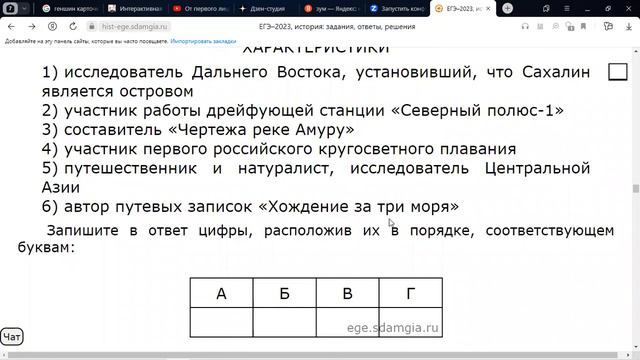Click column header 'Г' in answer table

tap(411, 293)
